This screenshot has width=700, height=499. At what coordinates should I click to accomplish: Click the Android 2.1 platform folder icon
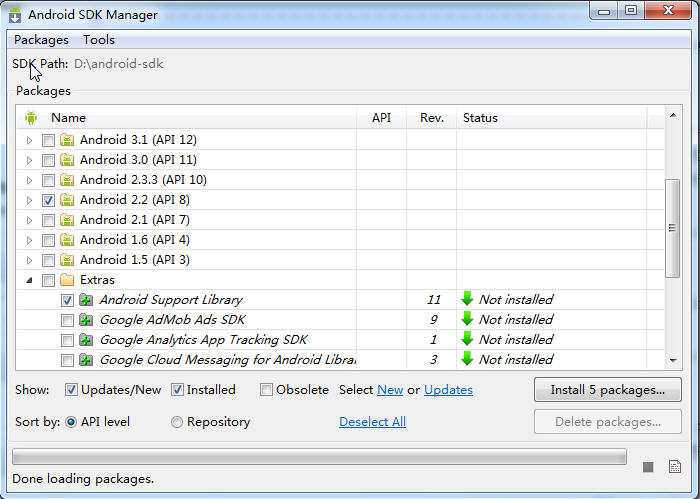[67, 220]
